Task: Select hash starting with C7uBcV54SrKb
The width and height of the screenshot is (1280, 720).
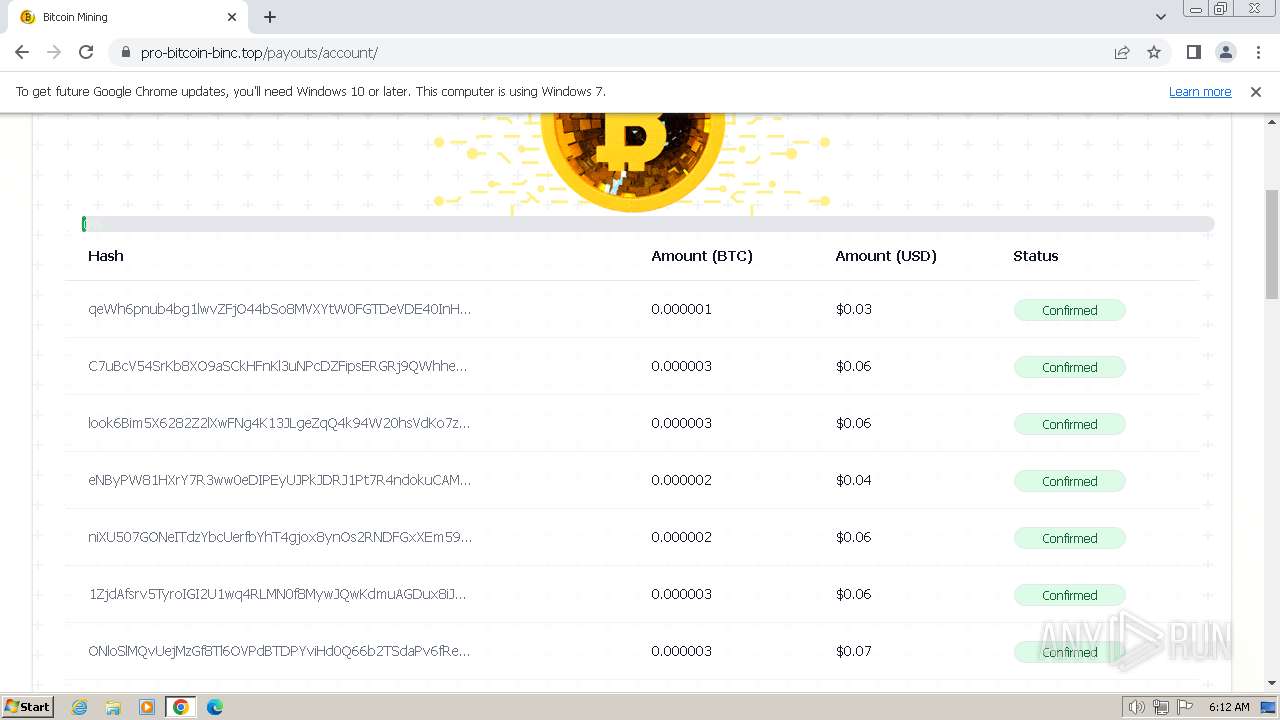Action: pos(277,366)
